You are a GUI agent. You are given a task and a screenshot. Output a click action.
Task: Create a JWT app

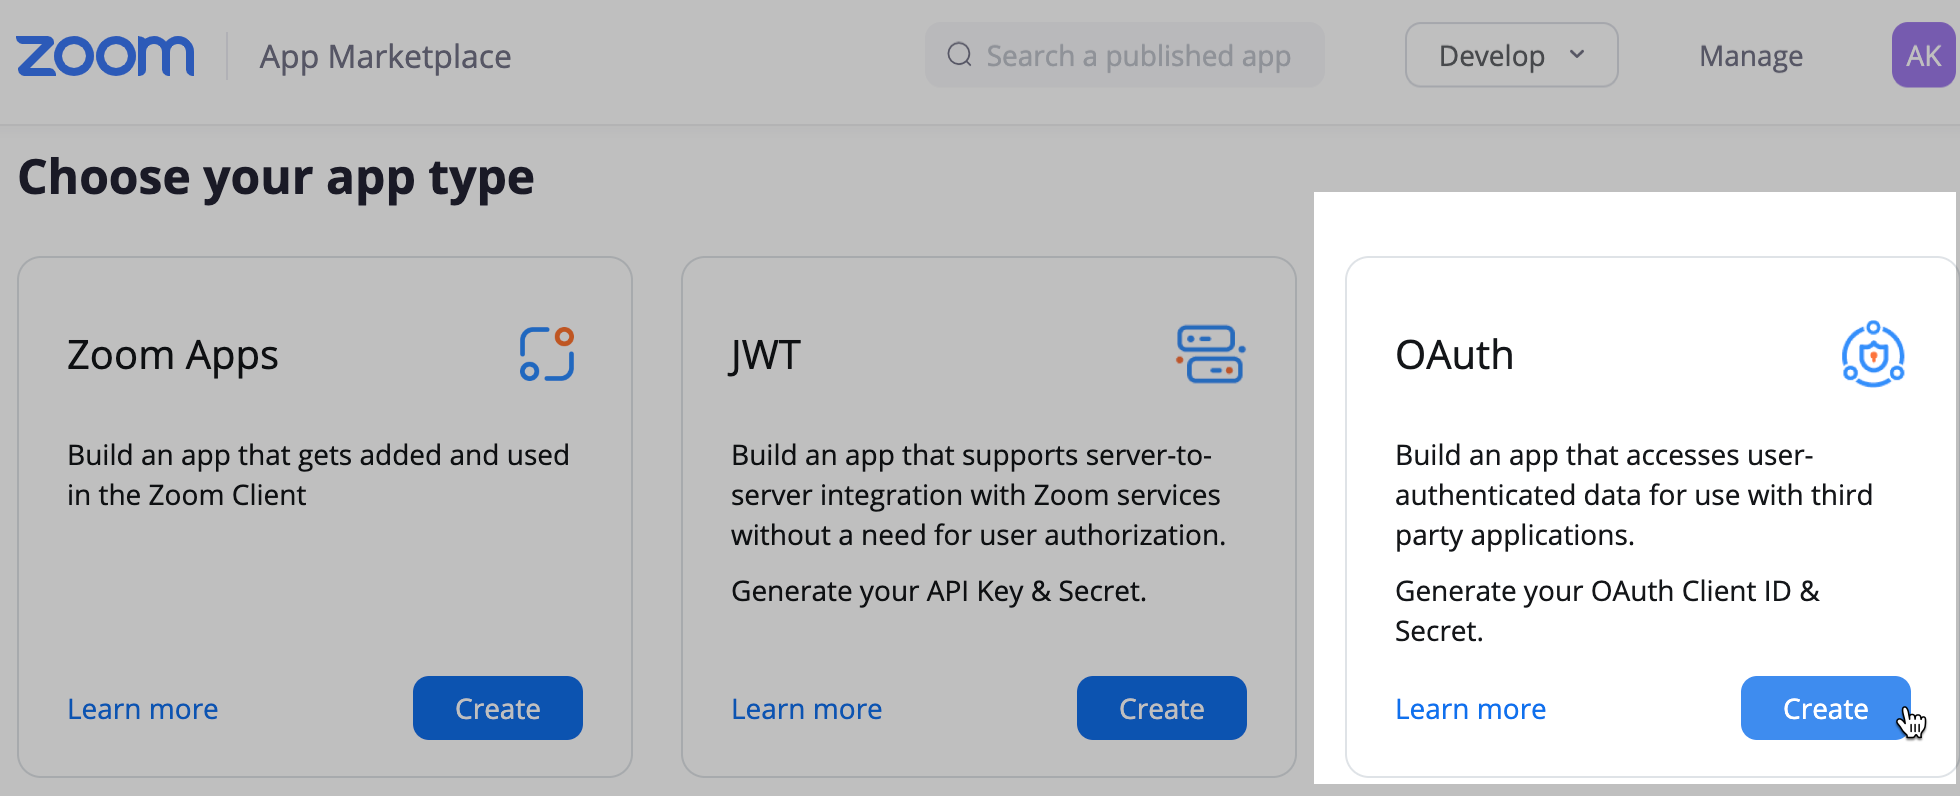tap(1162, 708)
